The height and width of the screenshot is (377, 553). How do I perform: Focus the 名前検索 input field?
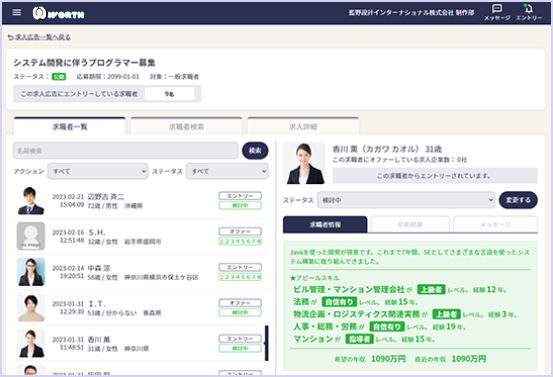point(126,151)
